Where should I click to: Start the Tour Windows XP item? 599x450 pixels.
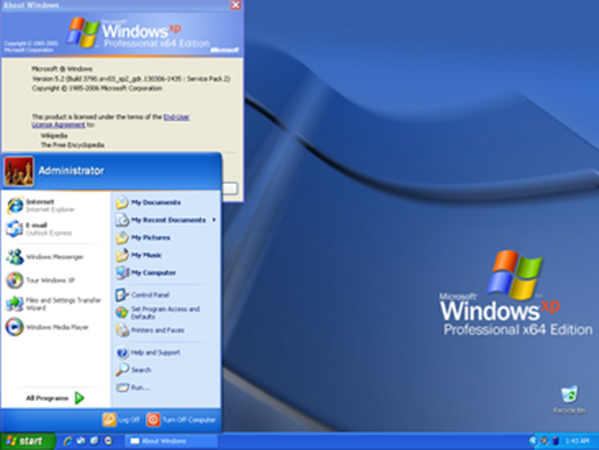(56, 280)
